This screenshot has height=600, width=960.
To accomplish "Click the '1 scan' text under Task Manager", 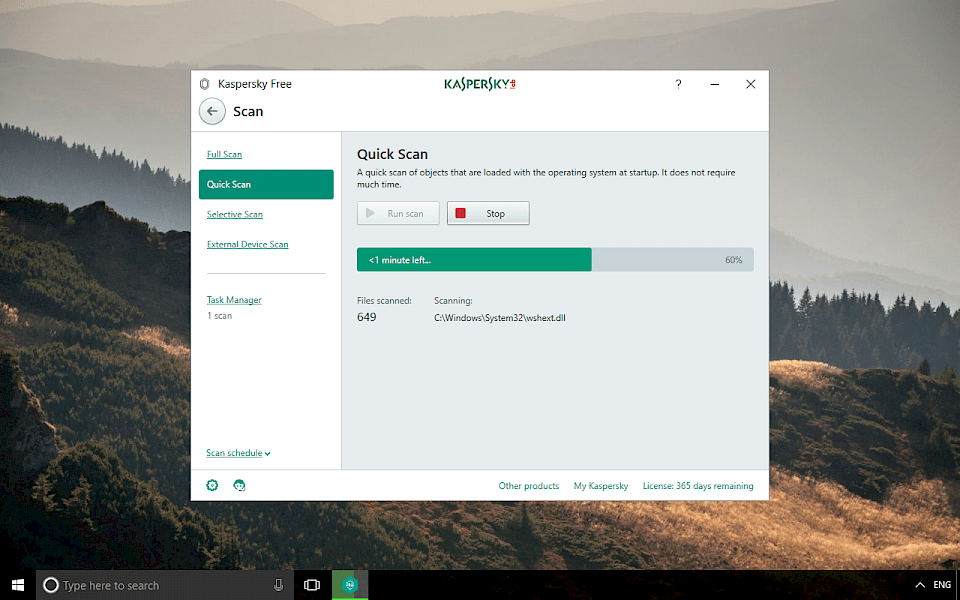I will click(x=219, y=316).
